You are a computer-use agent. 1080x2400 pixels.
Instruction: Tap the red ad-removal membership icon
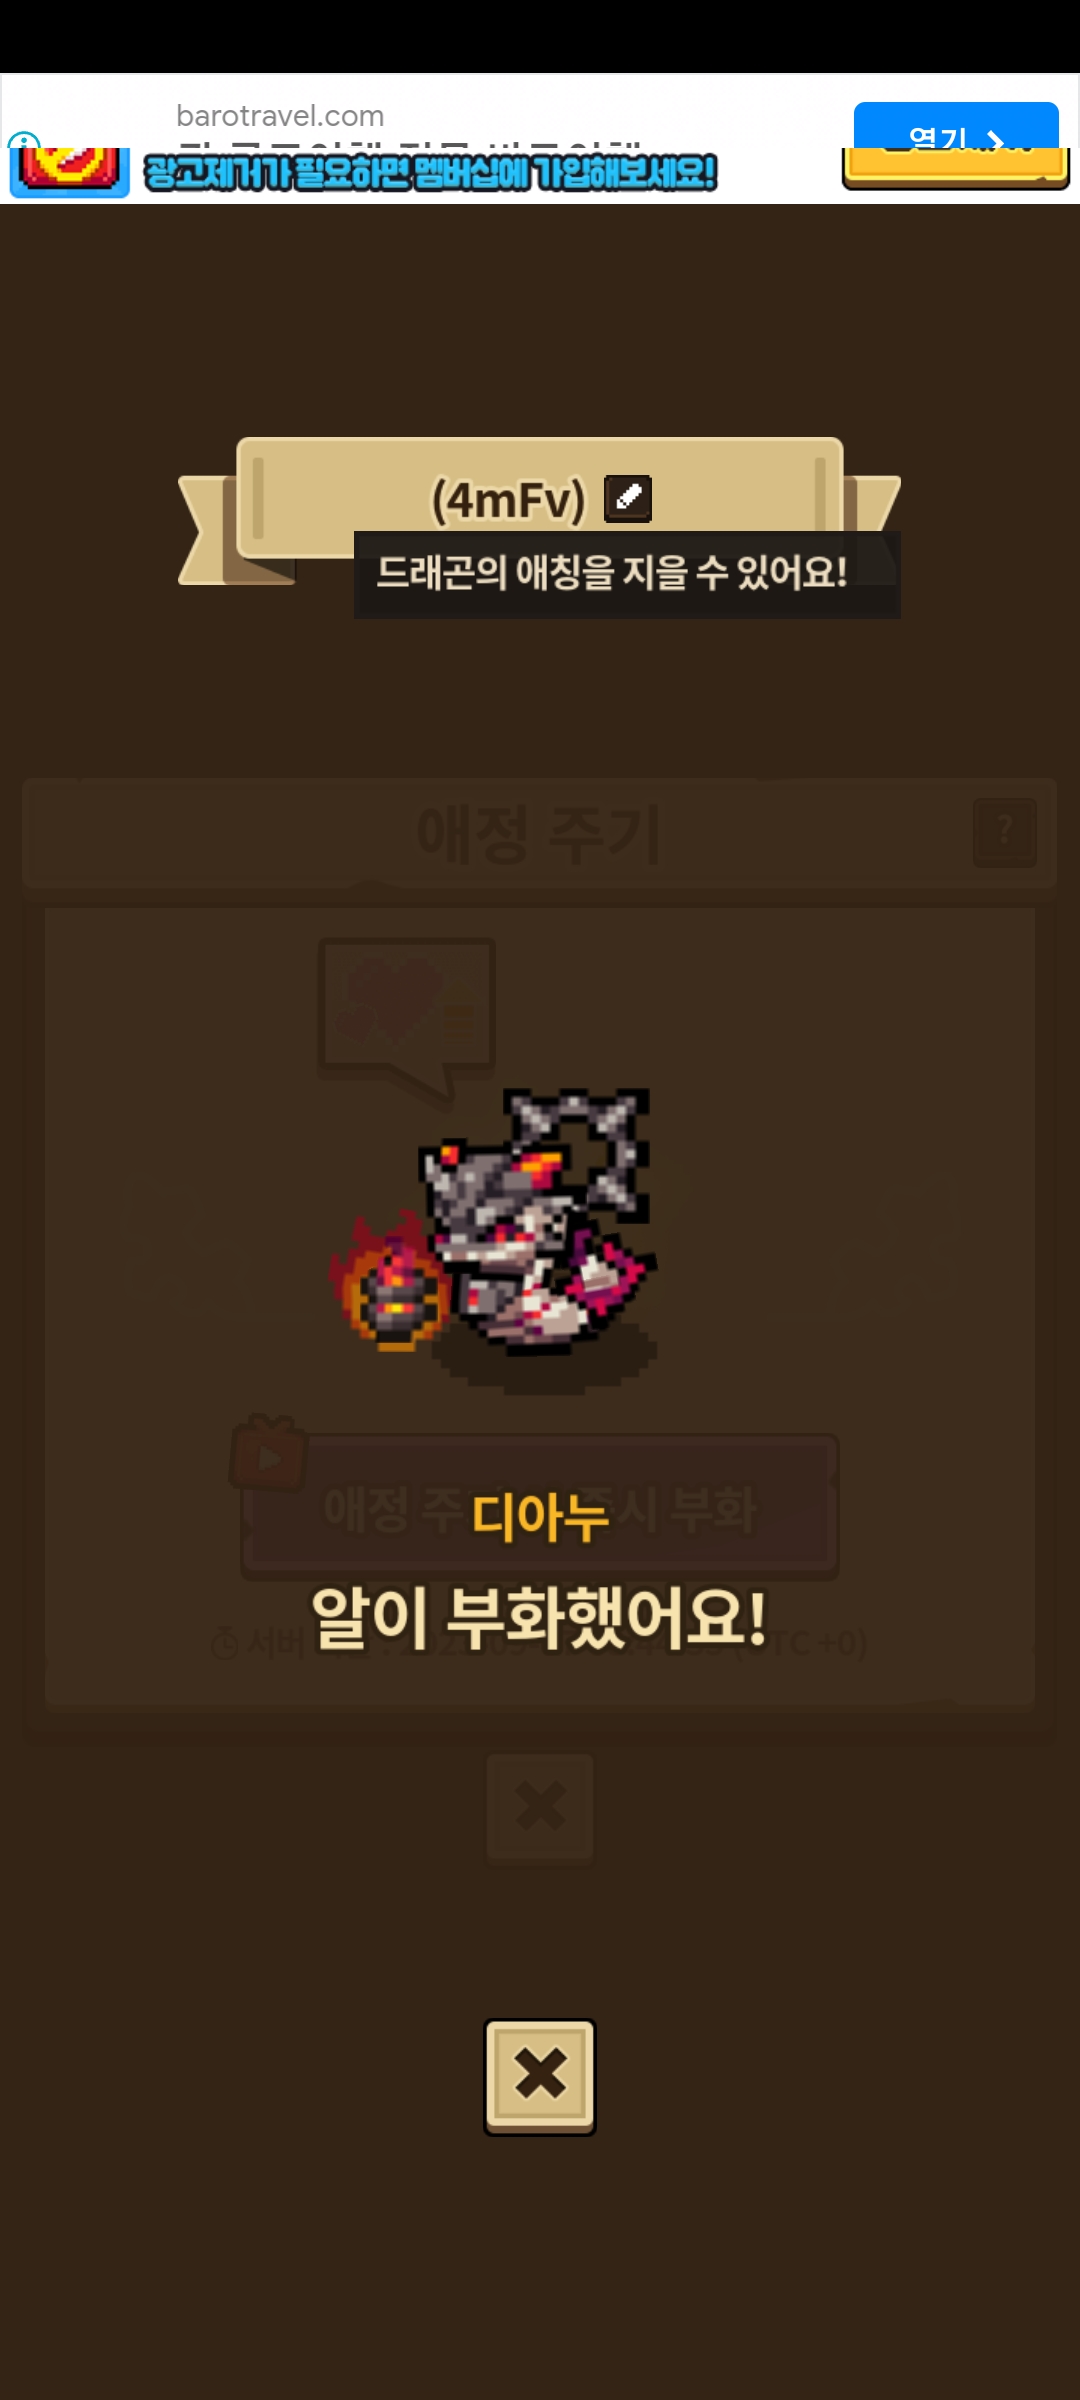click(69, 172)
